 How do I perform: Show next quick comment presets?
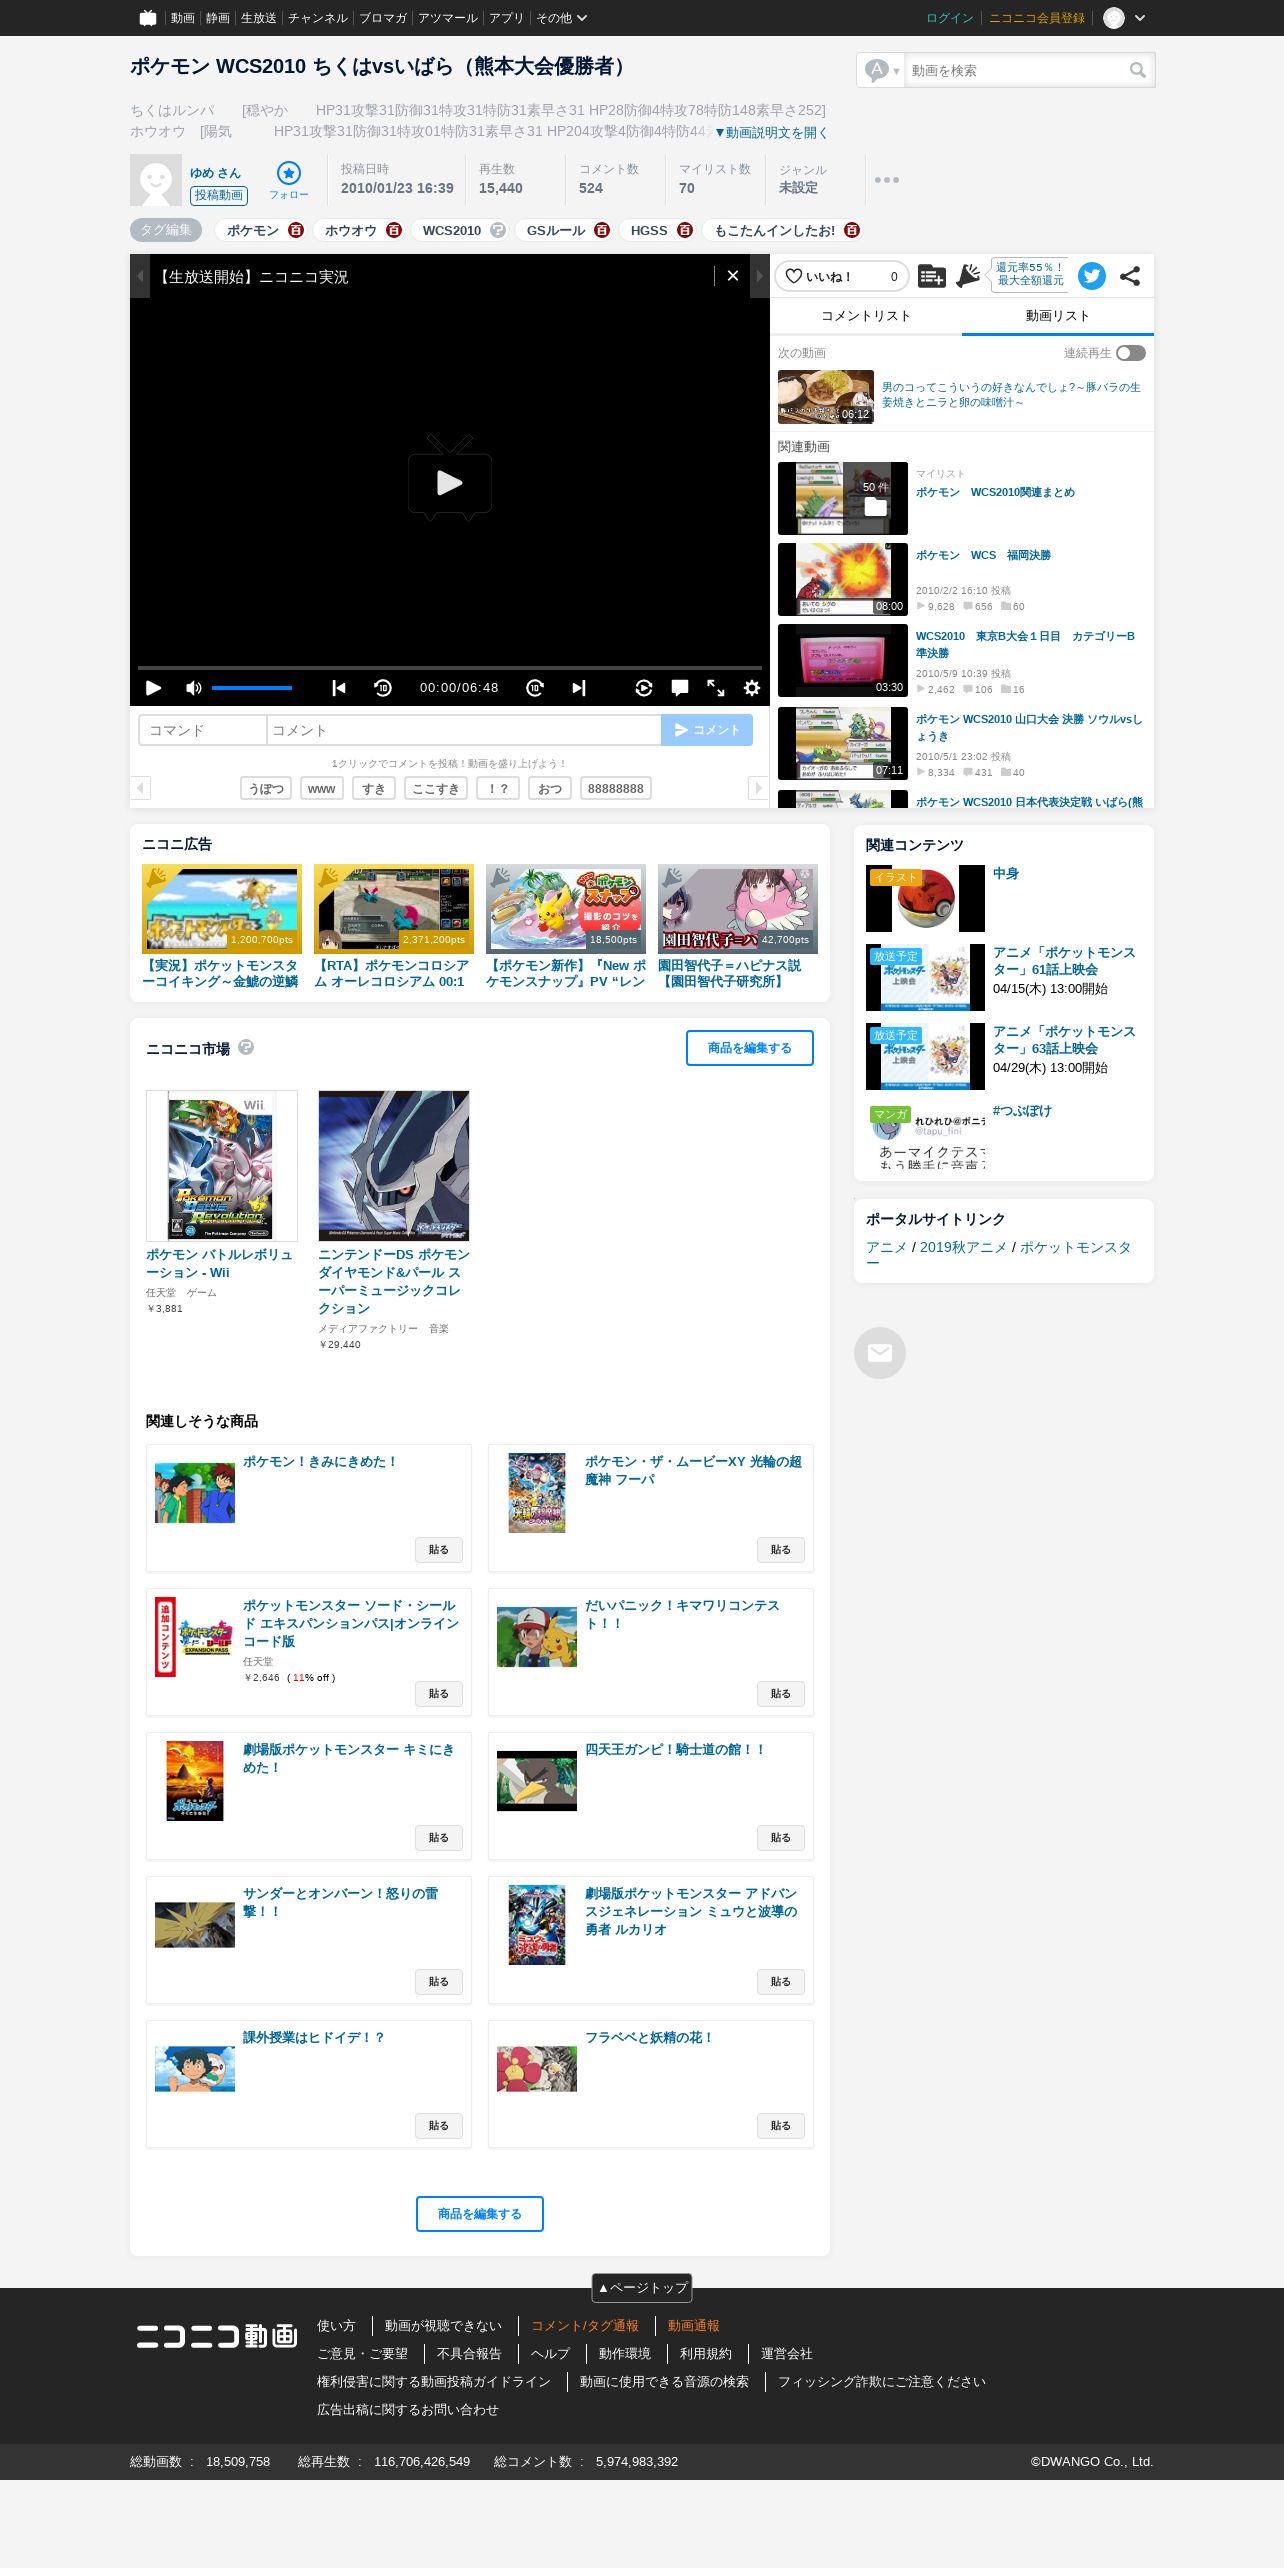click(x=758, y=788)
